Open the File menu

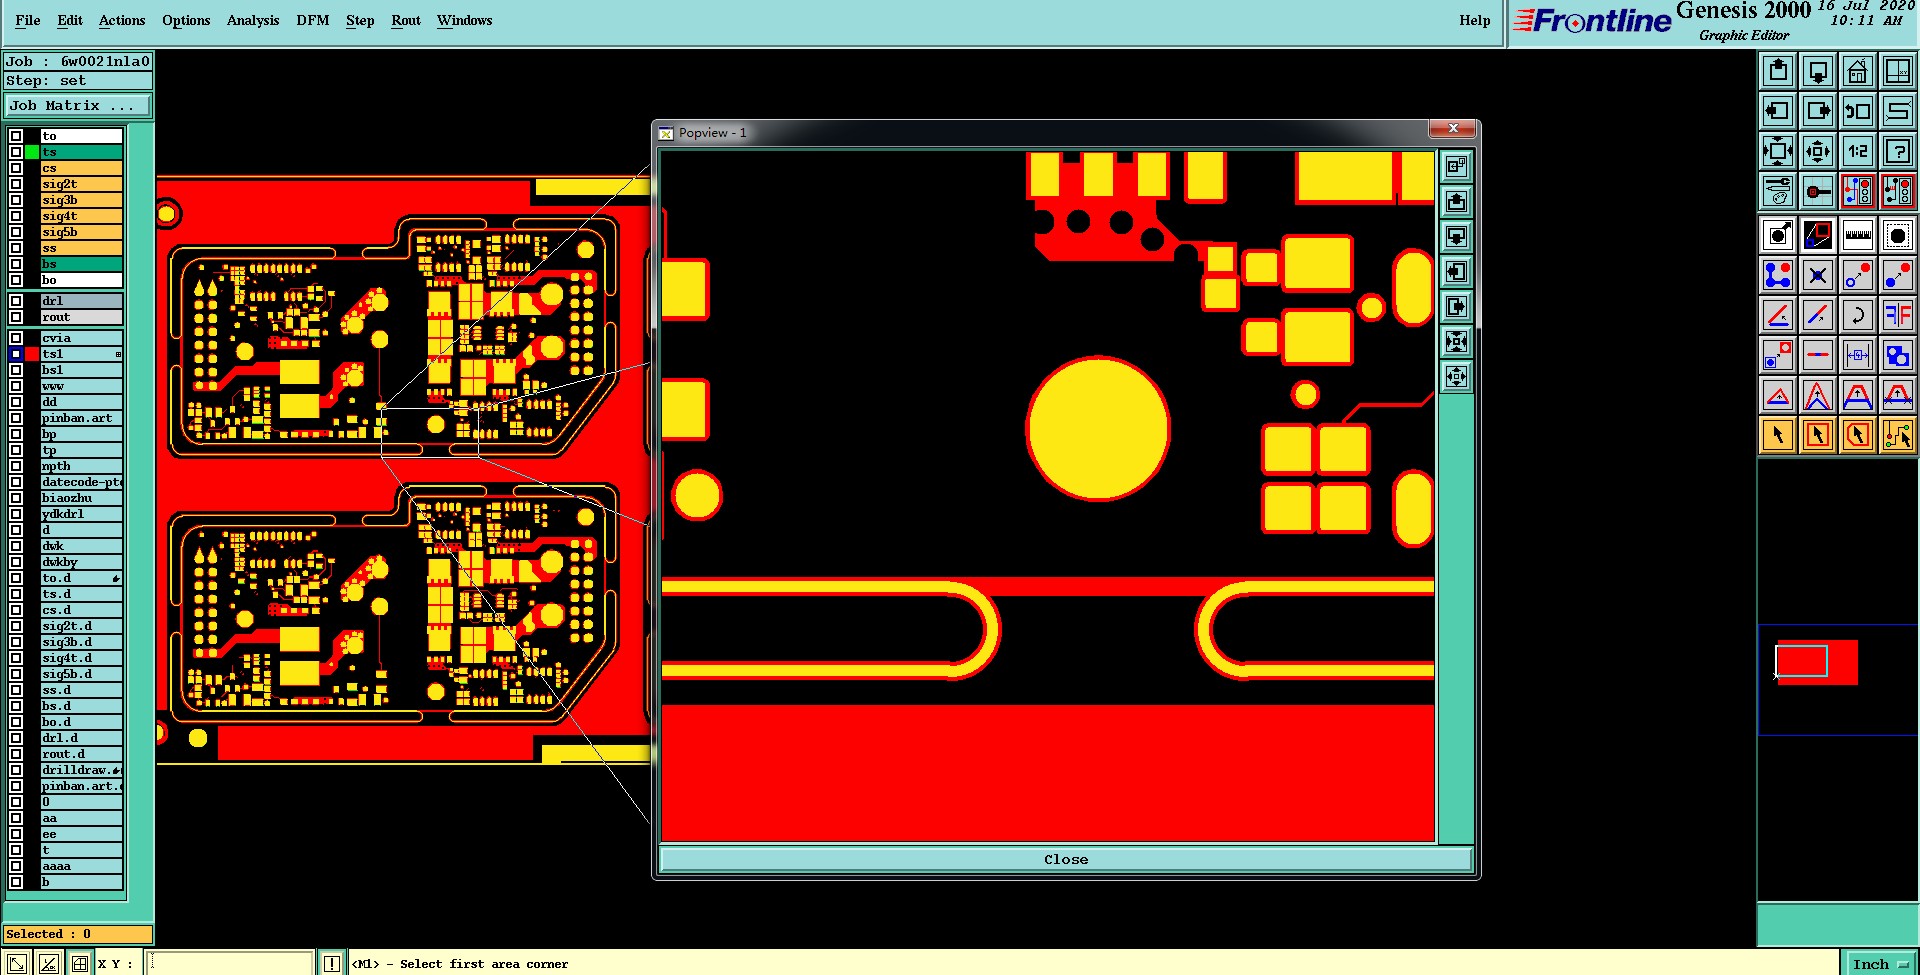point(28,20)
